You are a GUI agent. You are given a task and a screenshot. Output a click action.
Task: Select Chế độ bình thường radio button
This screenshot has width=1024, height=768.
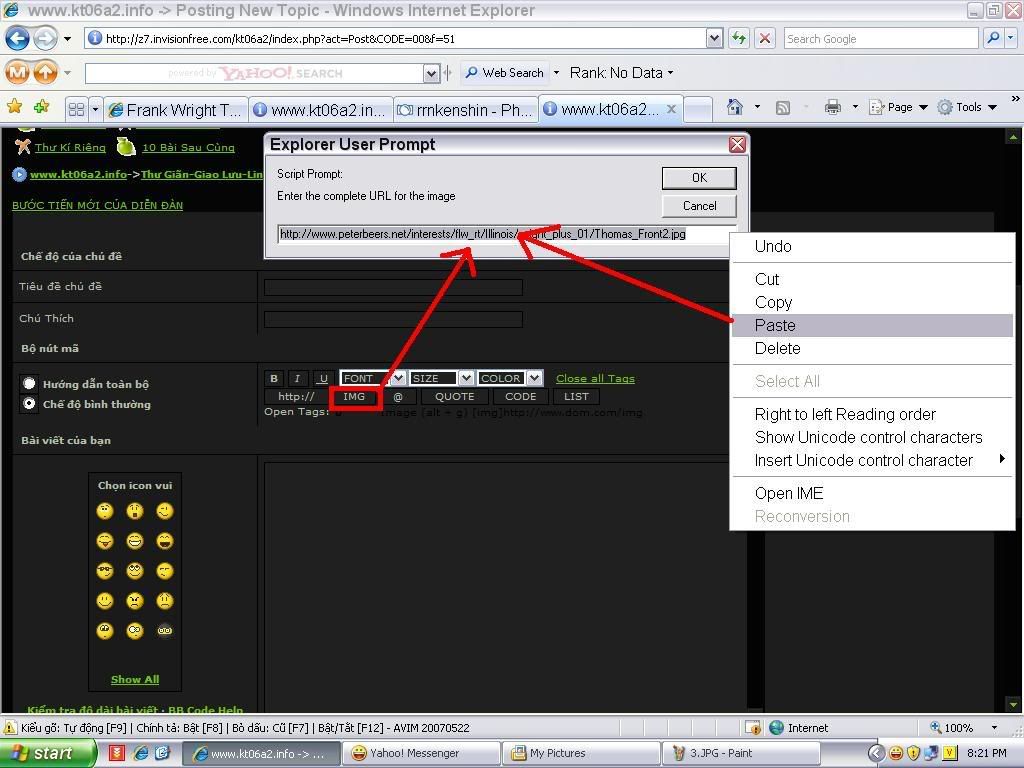click(29, 404)
